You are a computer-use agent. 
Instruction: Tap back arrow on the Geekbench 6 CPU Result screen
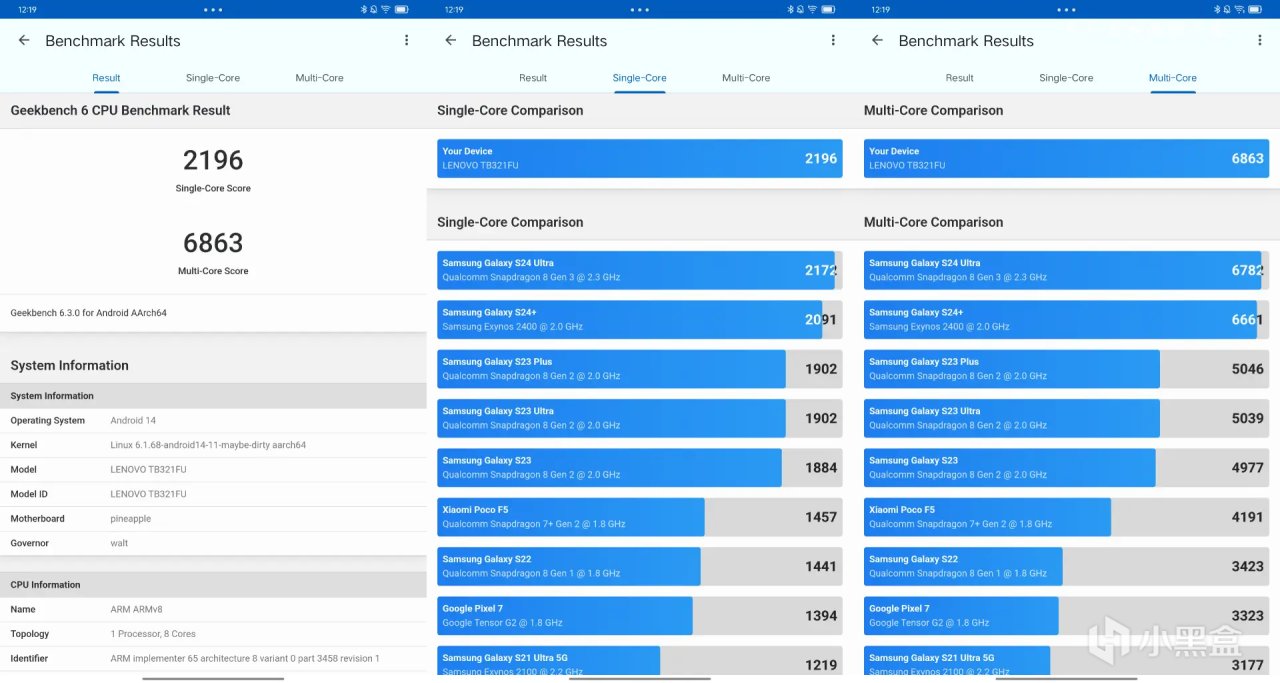24,41
